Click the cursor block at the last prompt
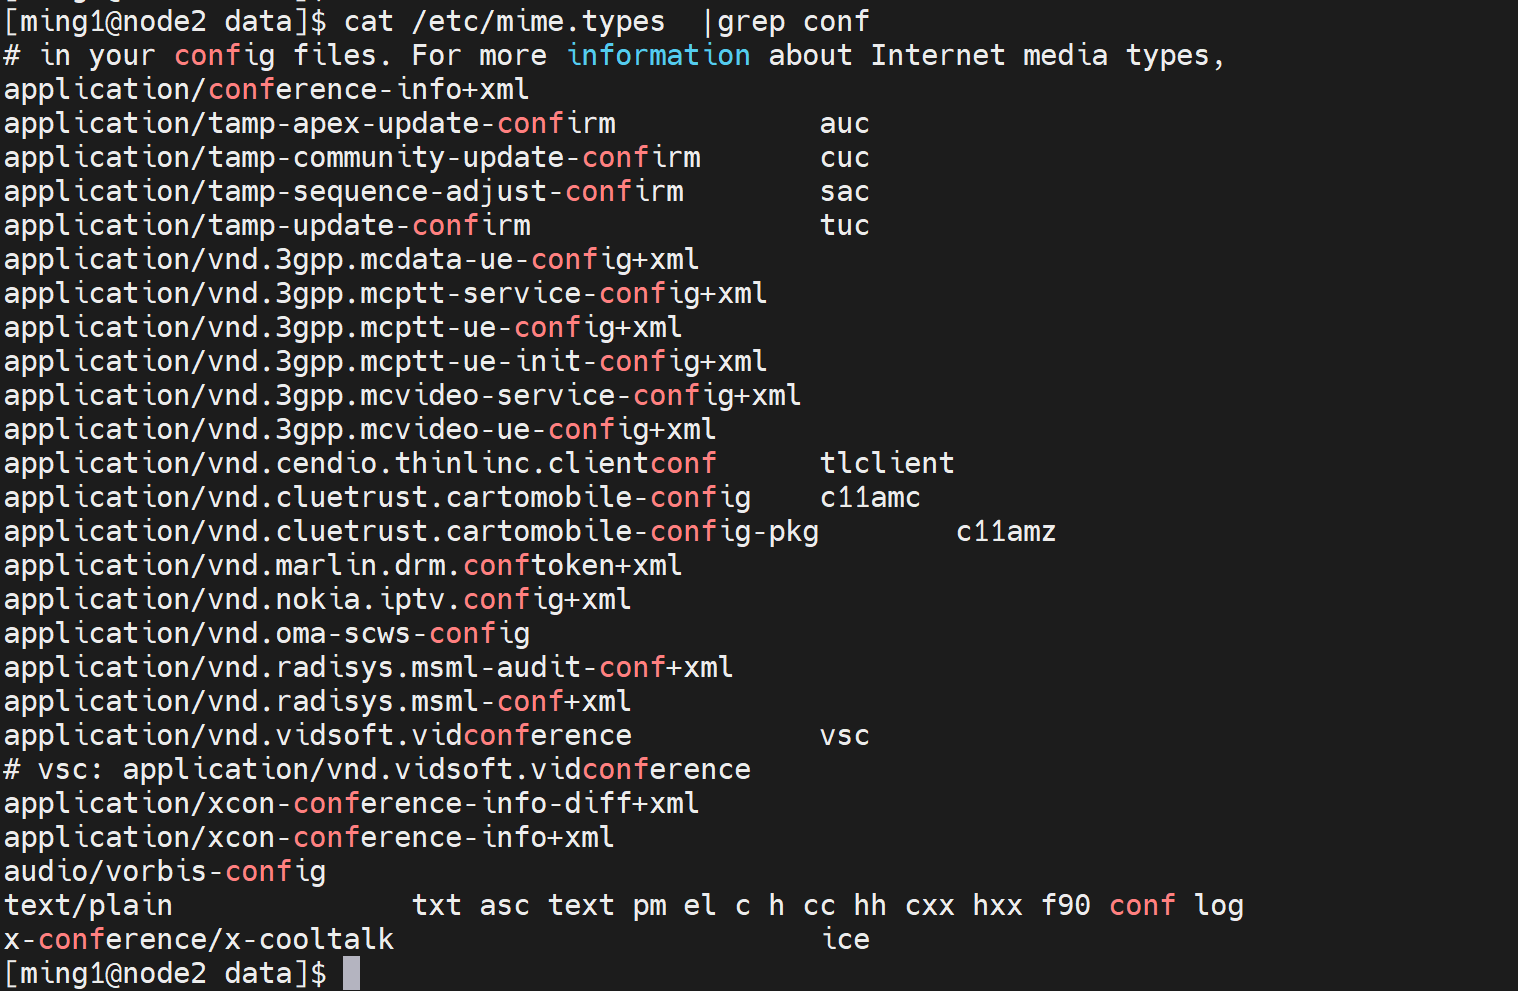1518x991 pixels. (x=351, y=973)
